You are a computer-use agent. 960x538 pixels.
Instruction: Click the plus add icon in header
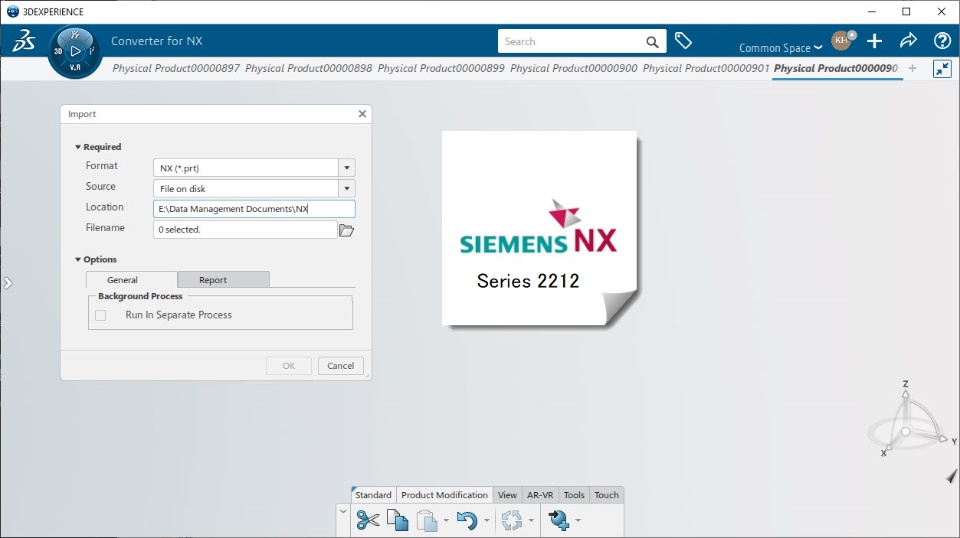[874, 41]
